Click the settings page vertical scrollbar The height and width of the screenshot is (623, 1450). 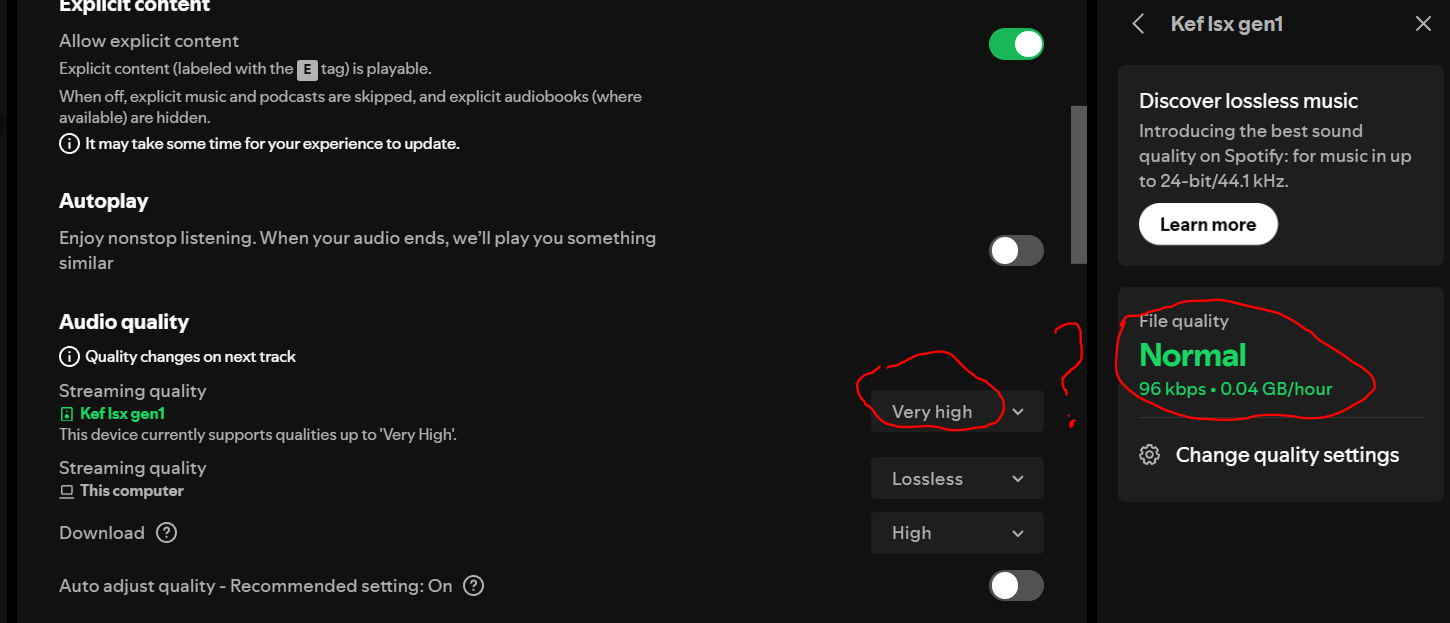tap(1078, 185)
